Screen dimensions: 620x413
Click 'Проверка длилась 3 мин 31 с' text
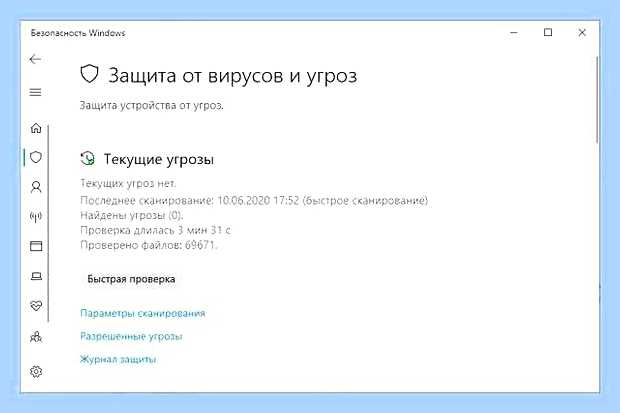click(155, 230)
